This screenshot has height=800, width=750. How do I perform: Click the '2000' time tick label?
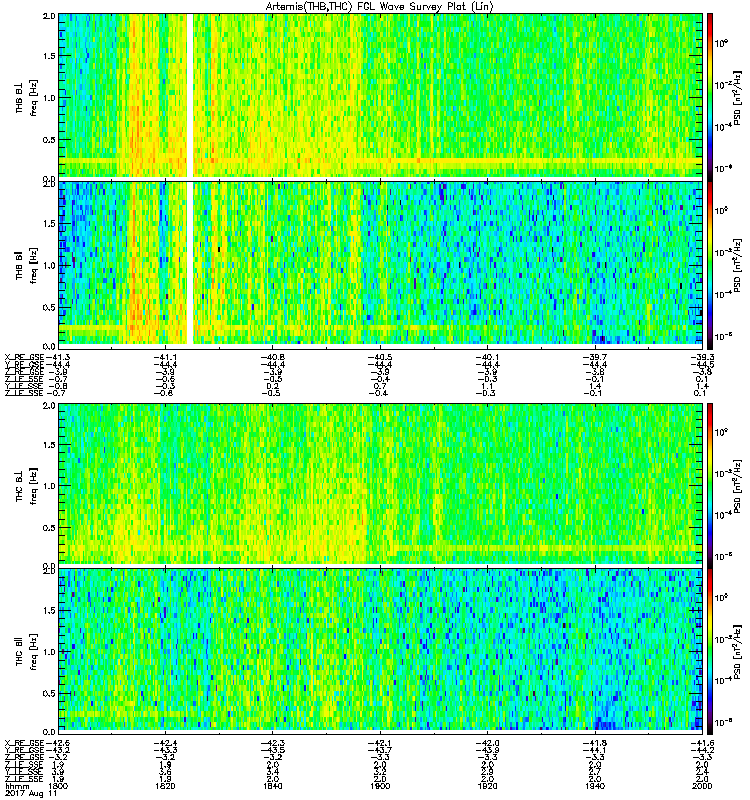[x=702, y=786]
